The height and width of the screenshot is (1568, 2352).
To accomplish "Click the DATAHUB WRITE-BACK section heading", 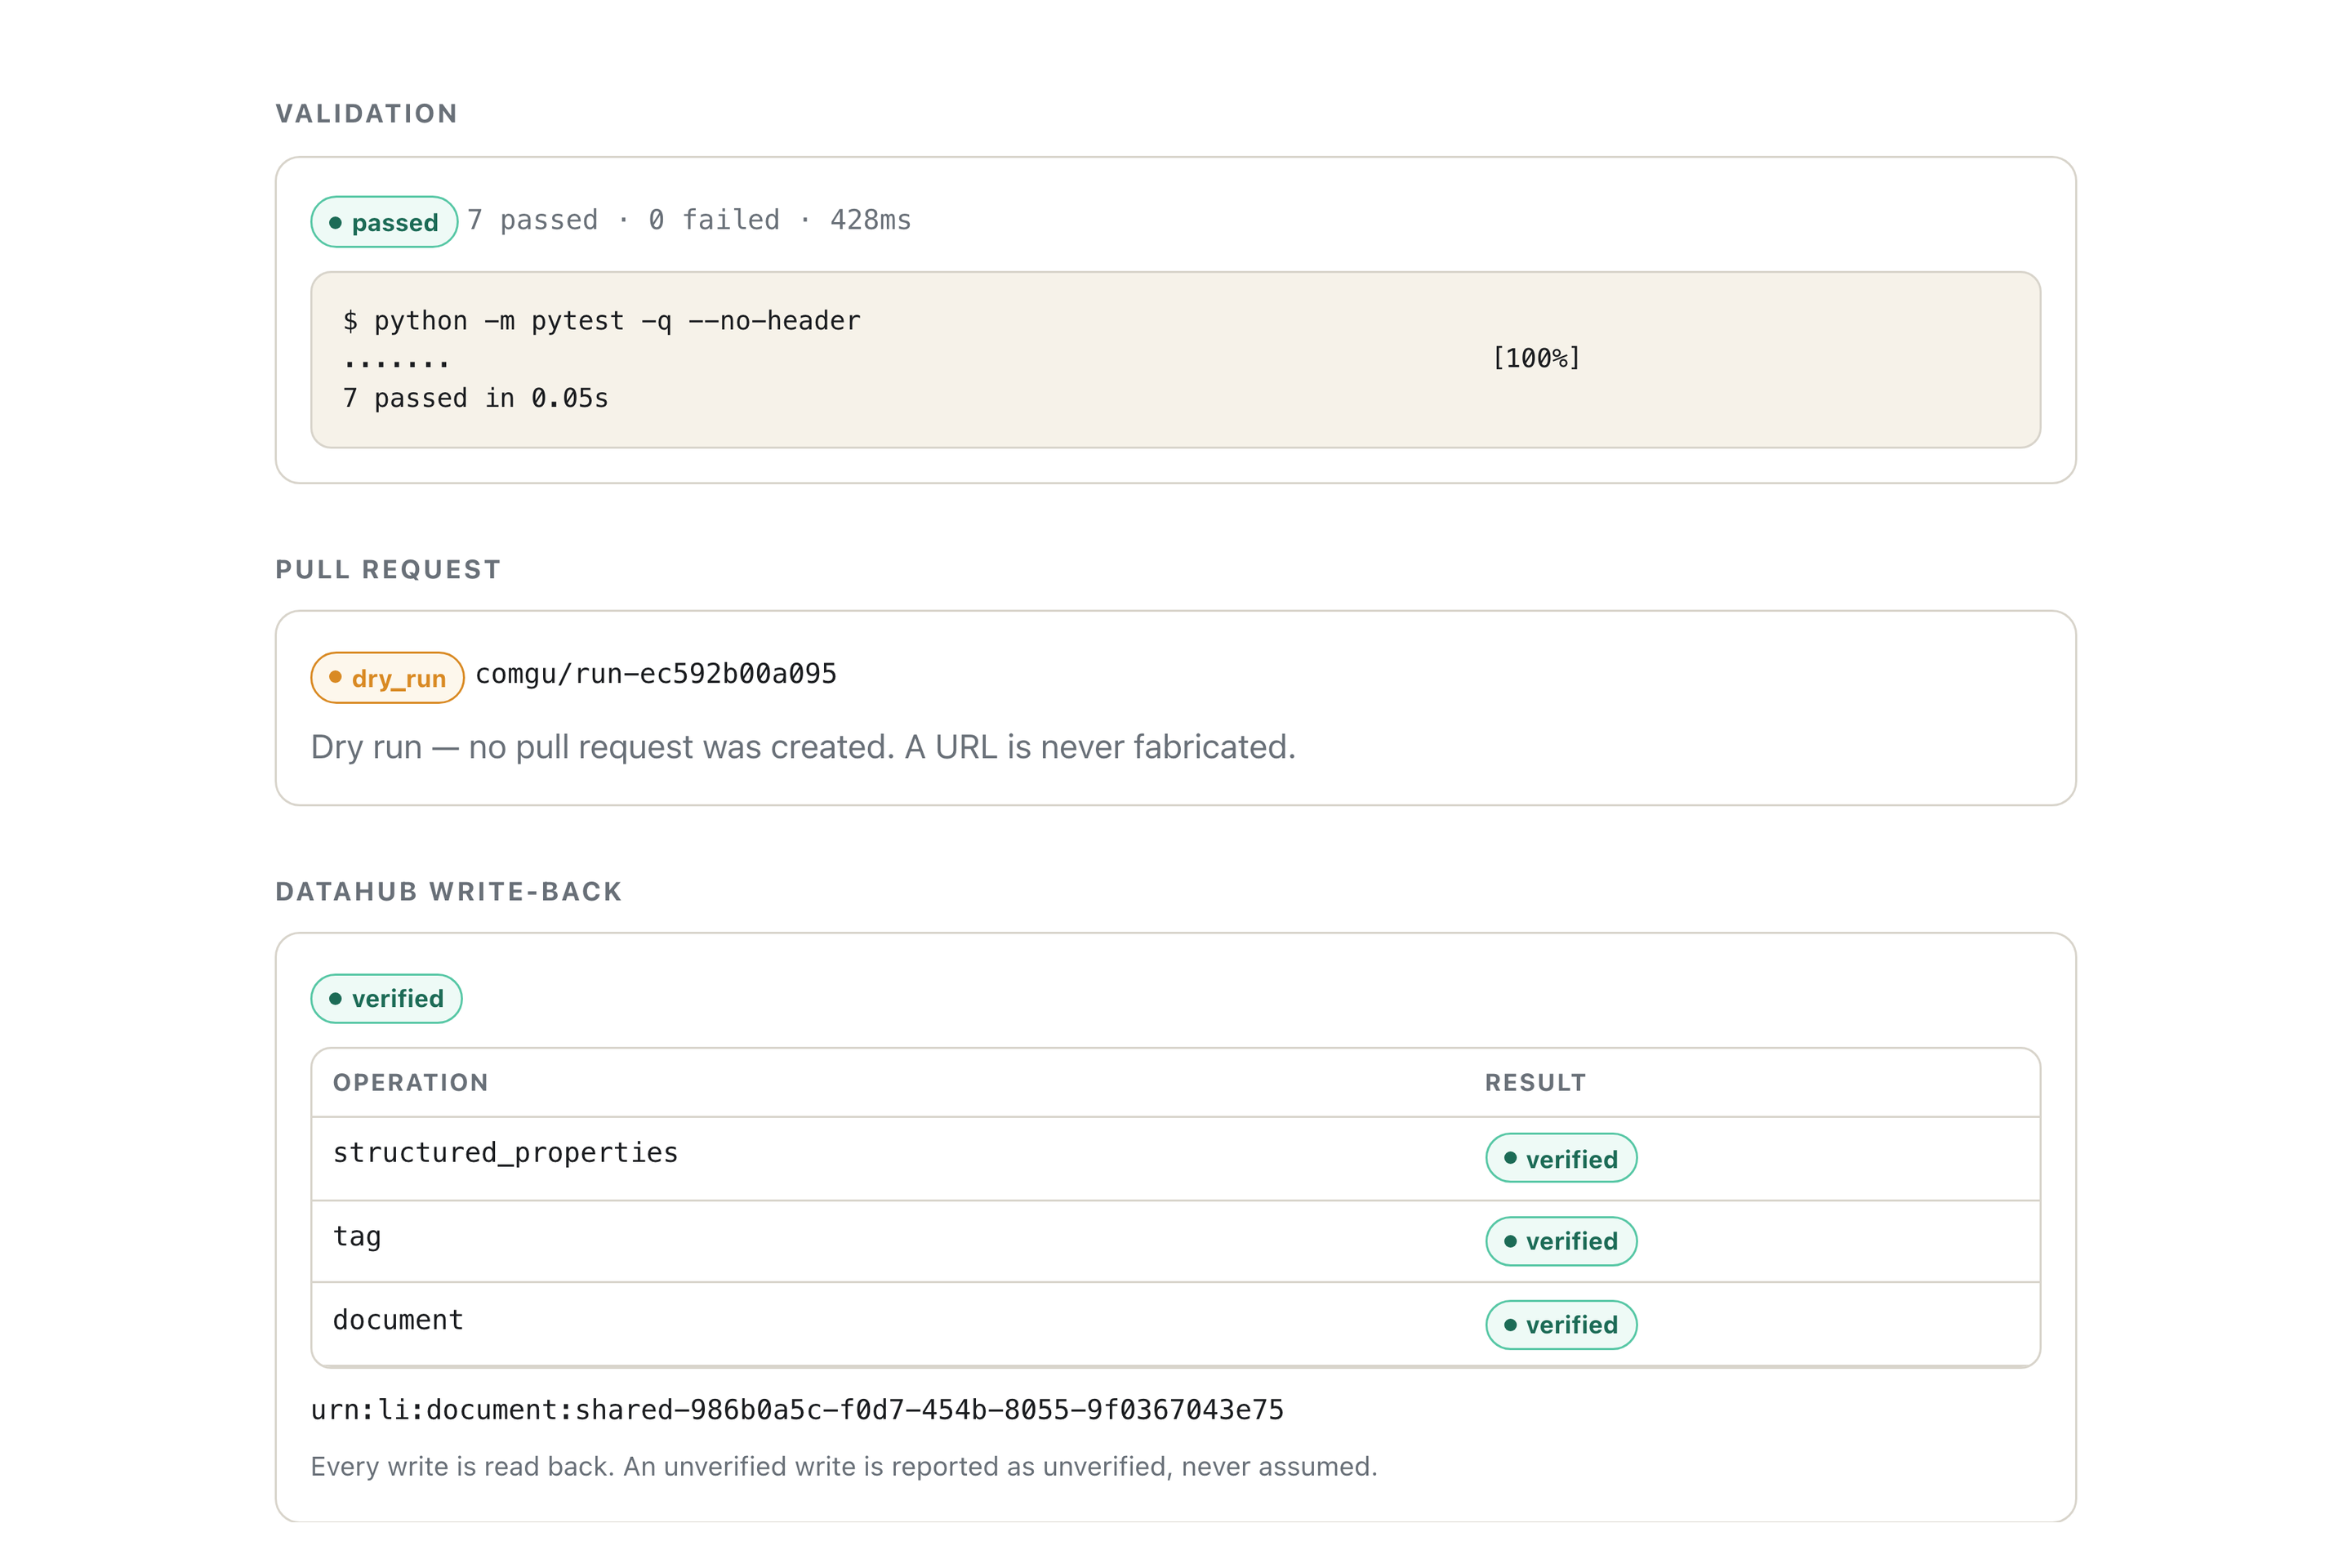I will [x=449, y=892].
